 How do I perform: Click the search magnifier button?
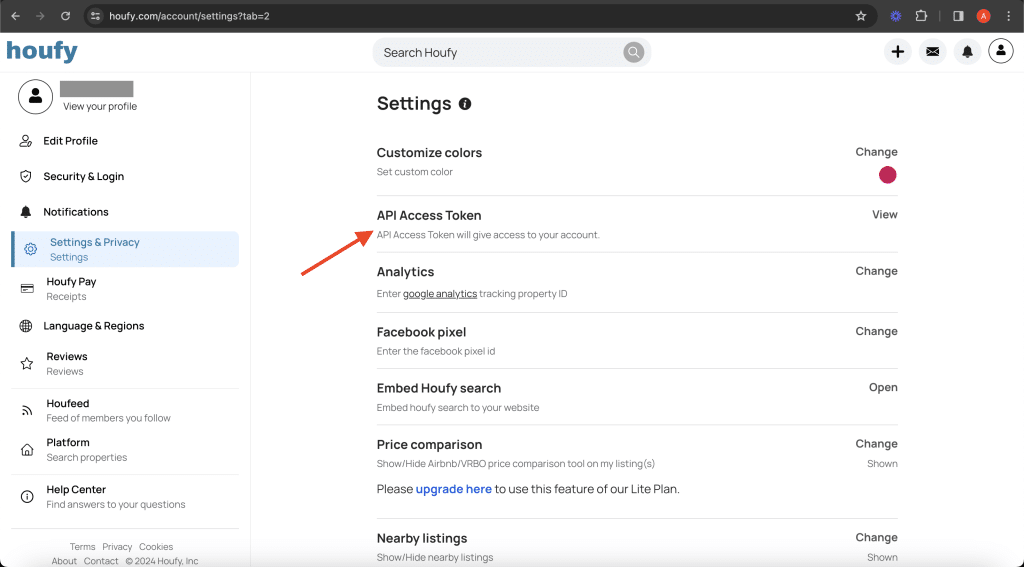pos(633,52)
